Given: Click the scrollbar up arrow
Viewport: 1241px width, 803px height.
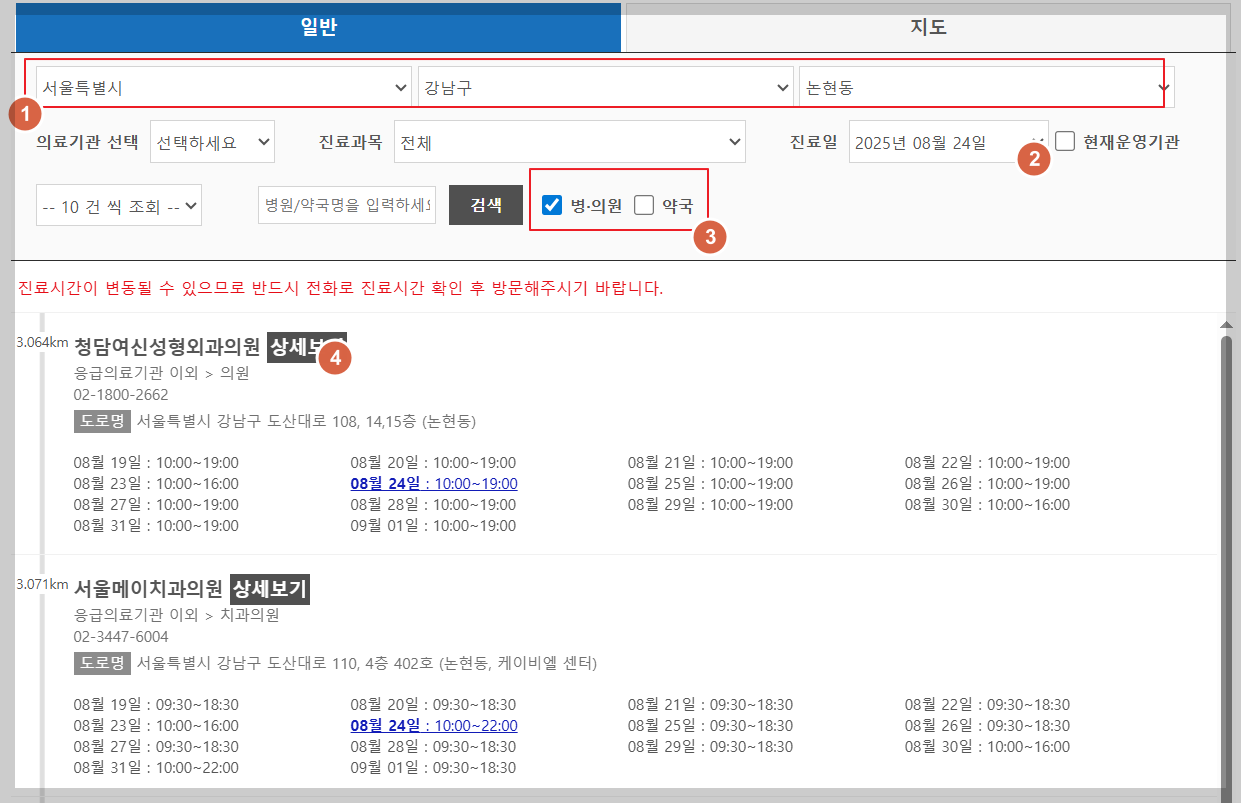Looking at the screenshot, I should [x=1226, y=325].
